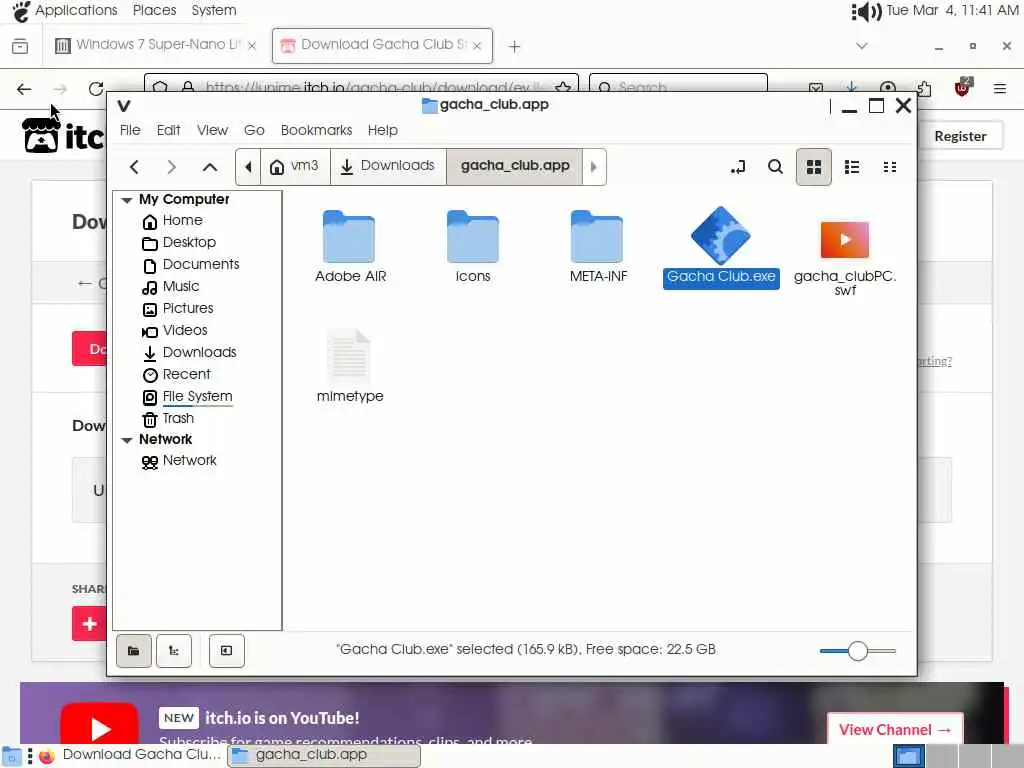1024x768 pixels.
Task: Collapse the My Computer section
Action: coord(127,200)
